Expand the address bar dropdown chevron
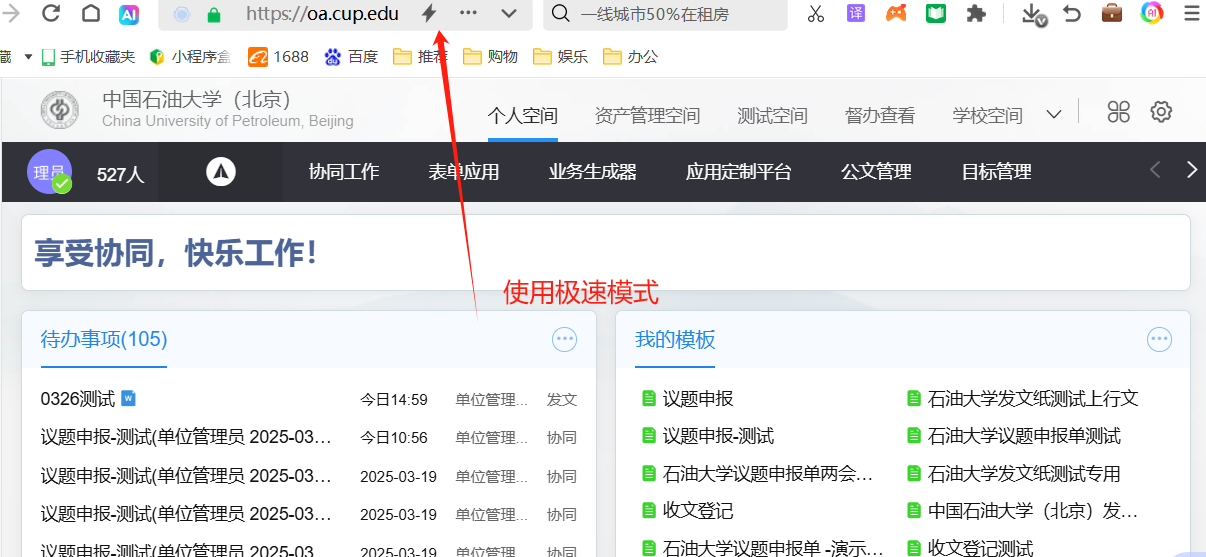The height and width of the screenshot is (557, 1206). (x=509, y=14)
